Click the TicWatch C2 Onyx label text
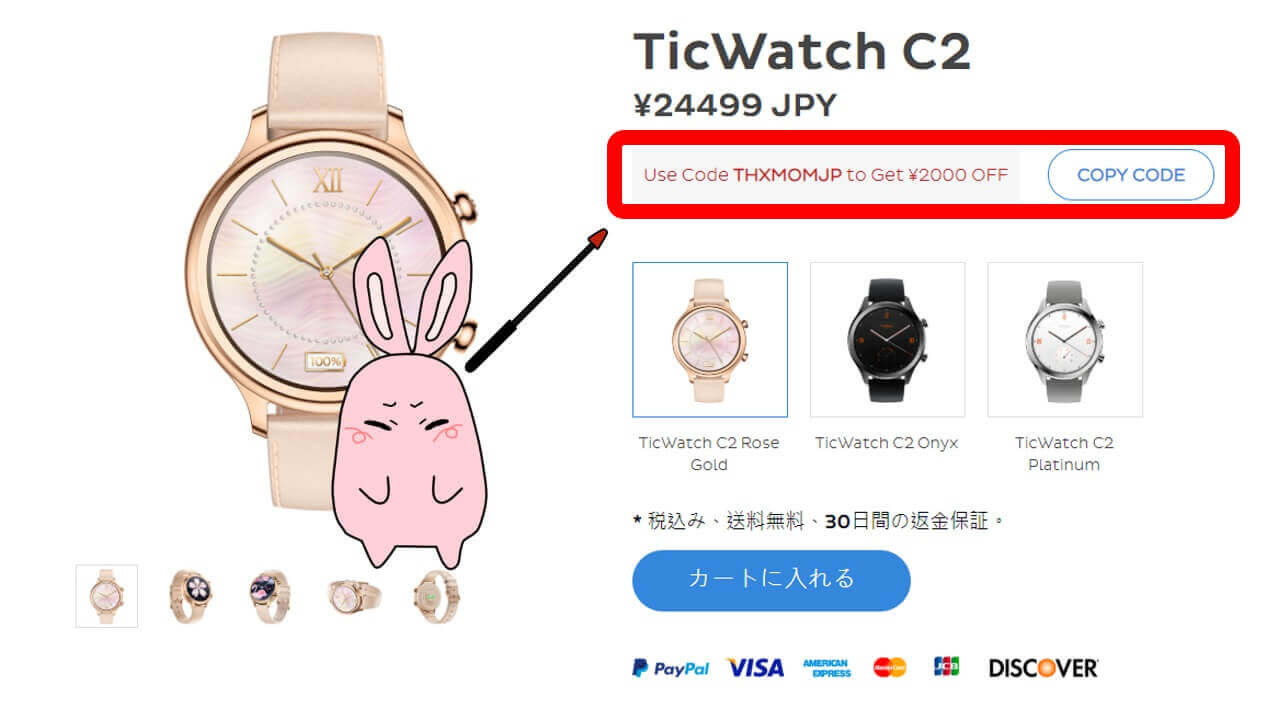 [x=887, y=443]
